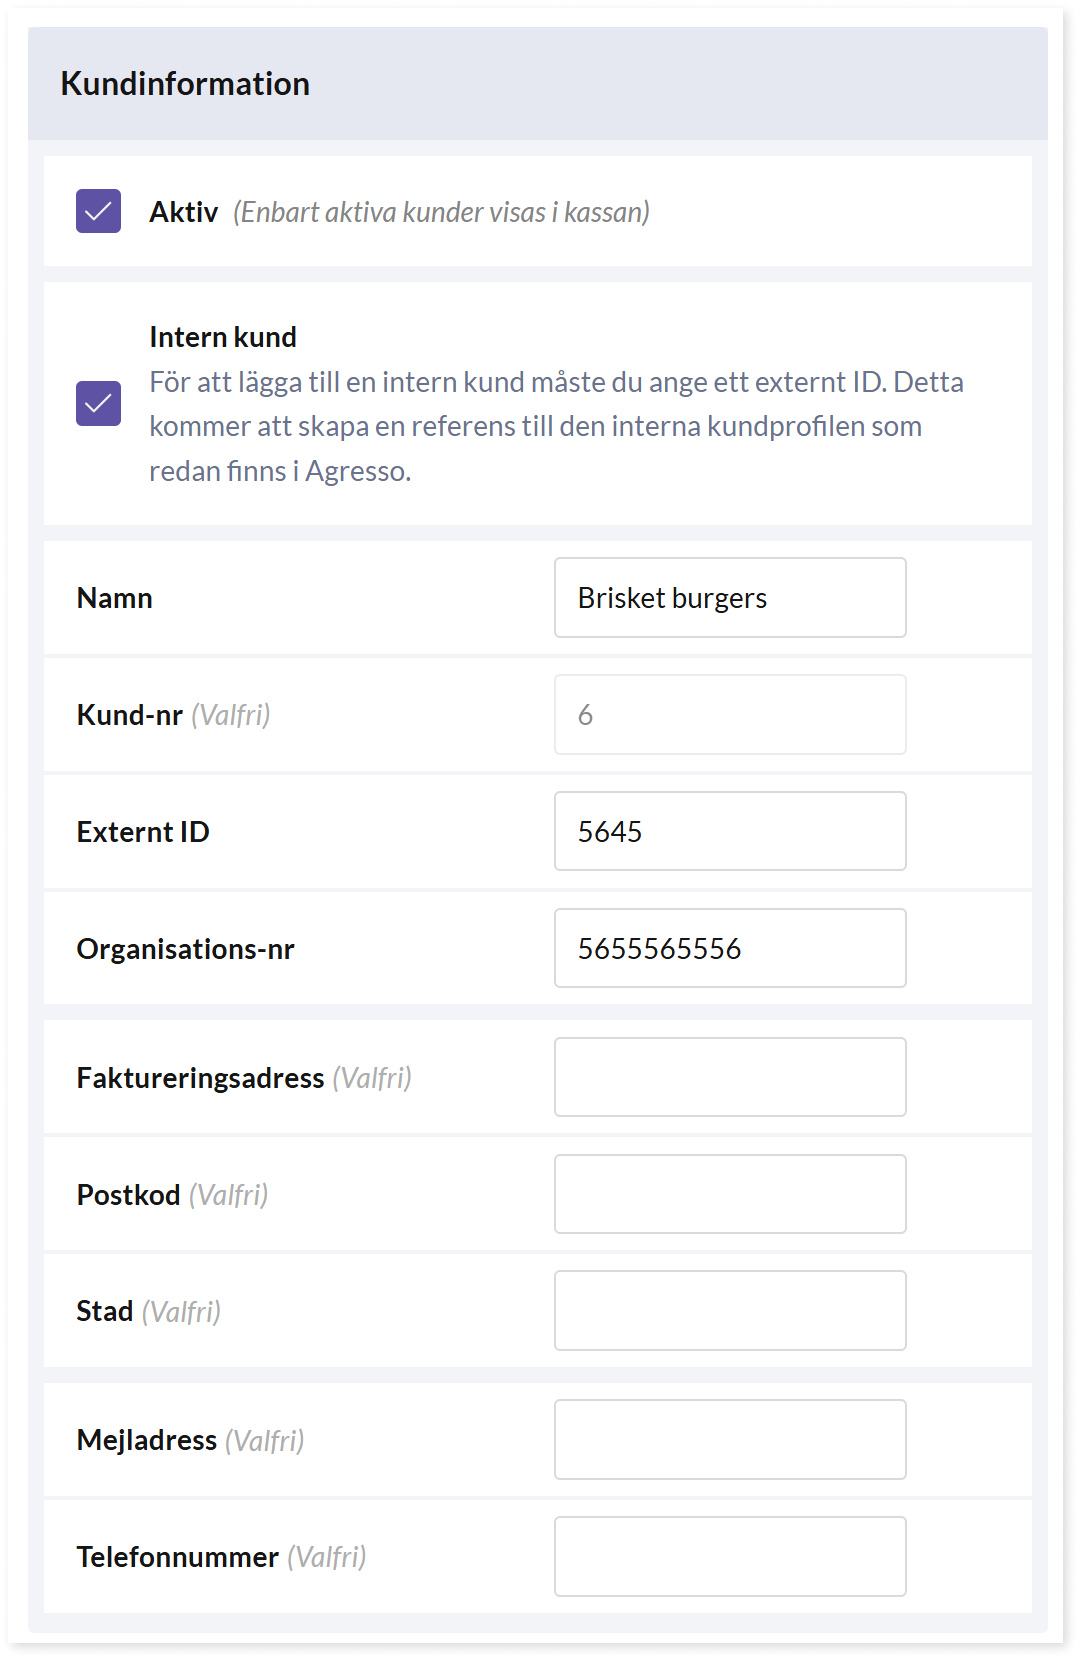Select the Organisations-nr input field
1079x1659 pixels.
(730, 948)
